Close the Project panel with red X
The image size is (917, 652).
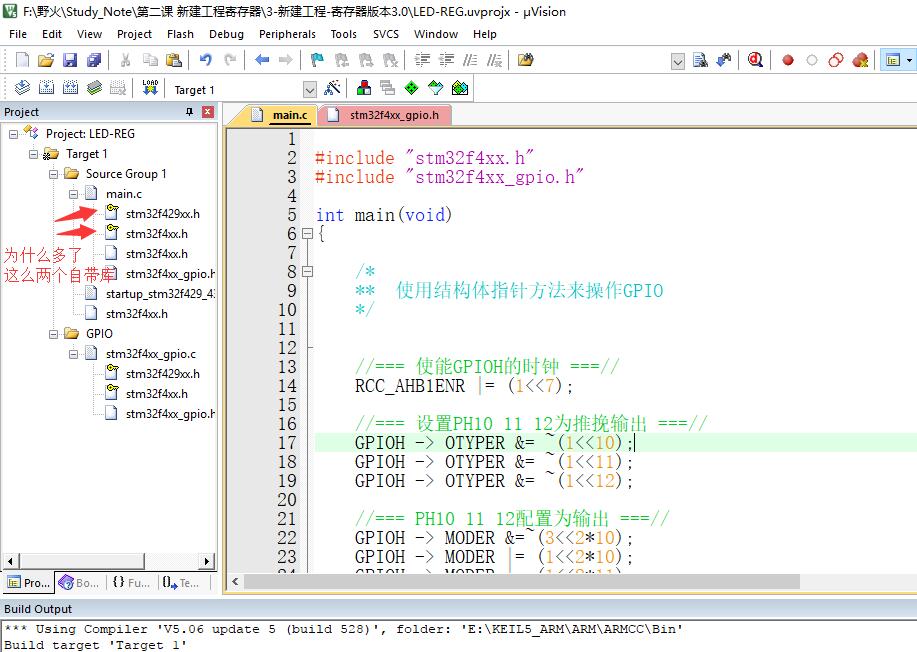tap(208, 112)
